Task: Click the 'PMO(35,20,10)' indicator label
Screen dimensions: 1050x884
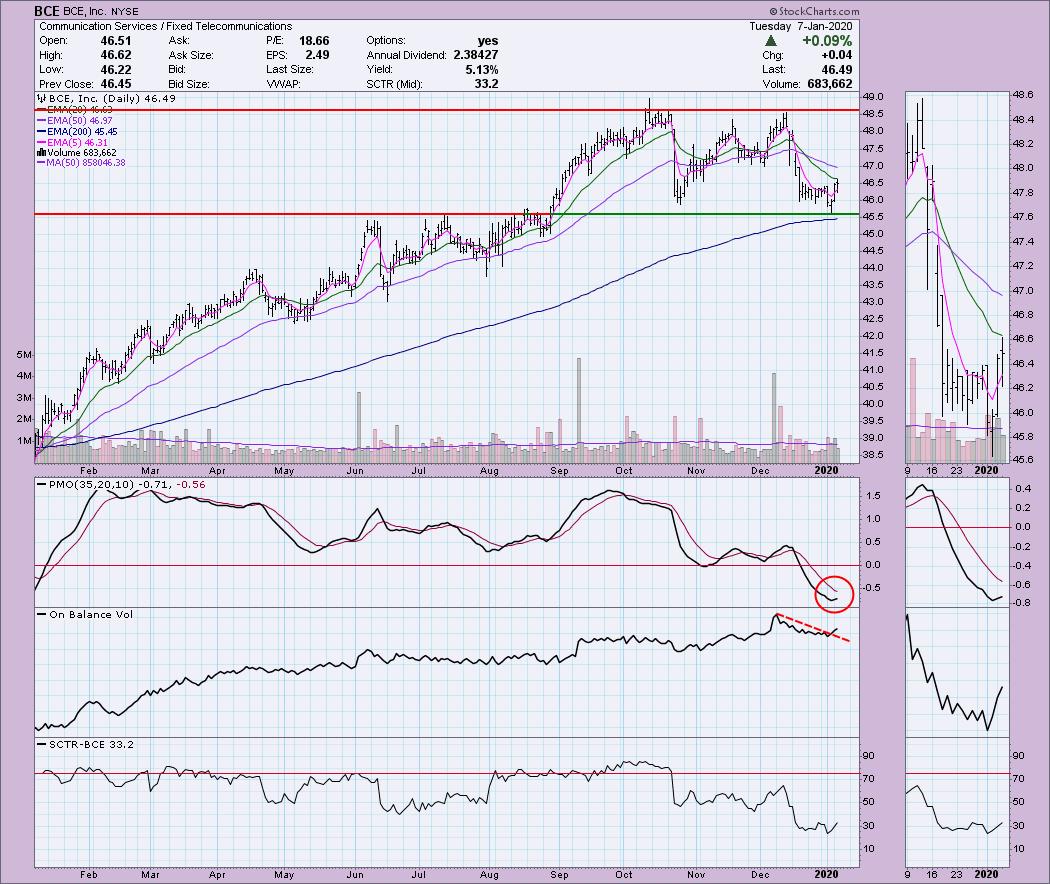Action: tap(94, 484)
